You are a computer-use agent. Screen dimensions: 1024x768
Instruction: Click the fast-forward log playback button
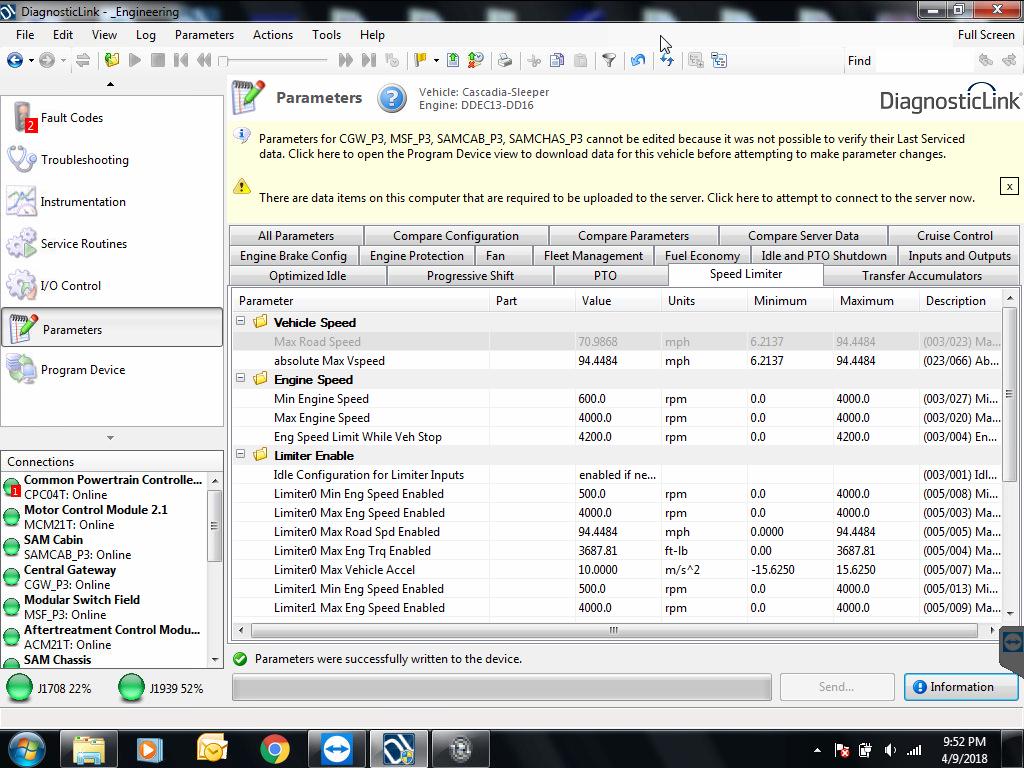point(345,61)
